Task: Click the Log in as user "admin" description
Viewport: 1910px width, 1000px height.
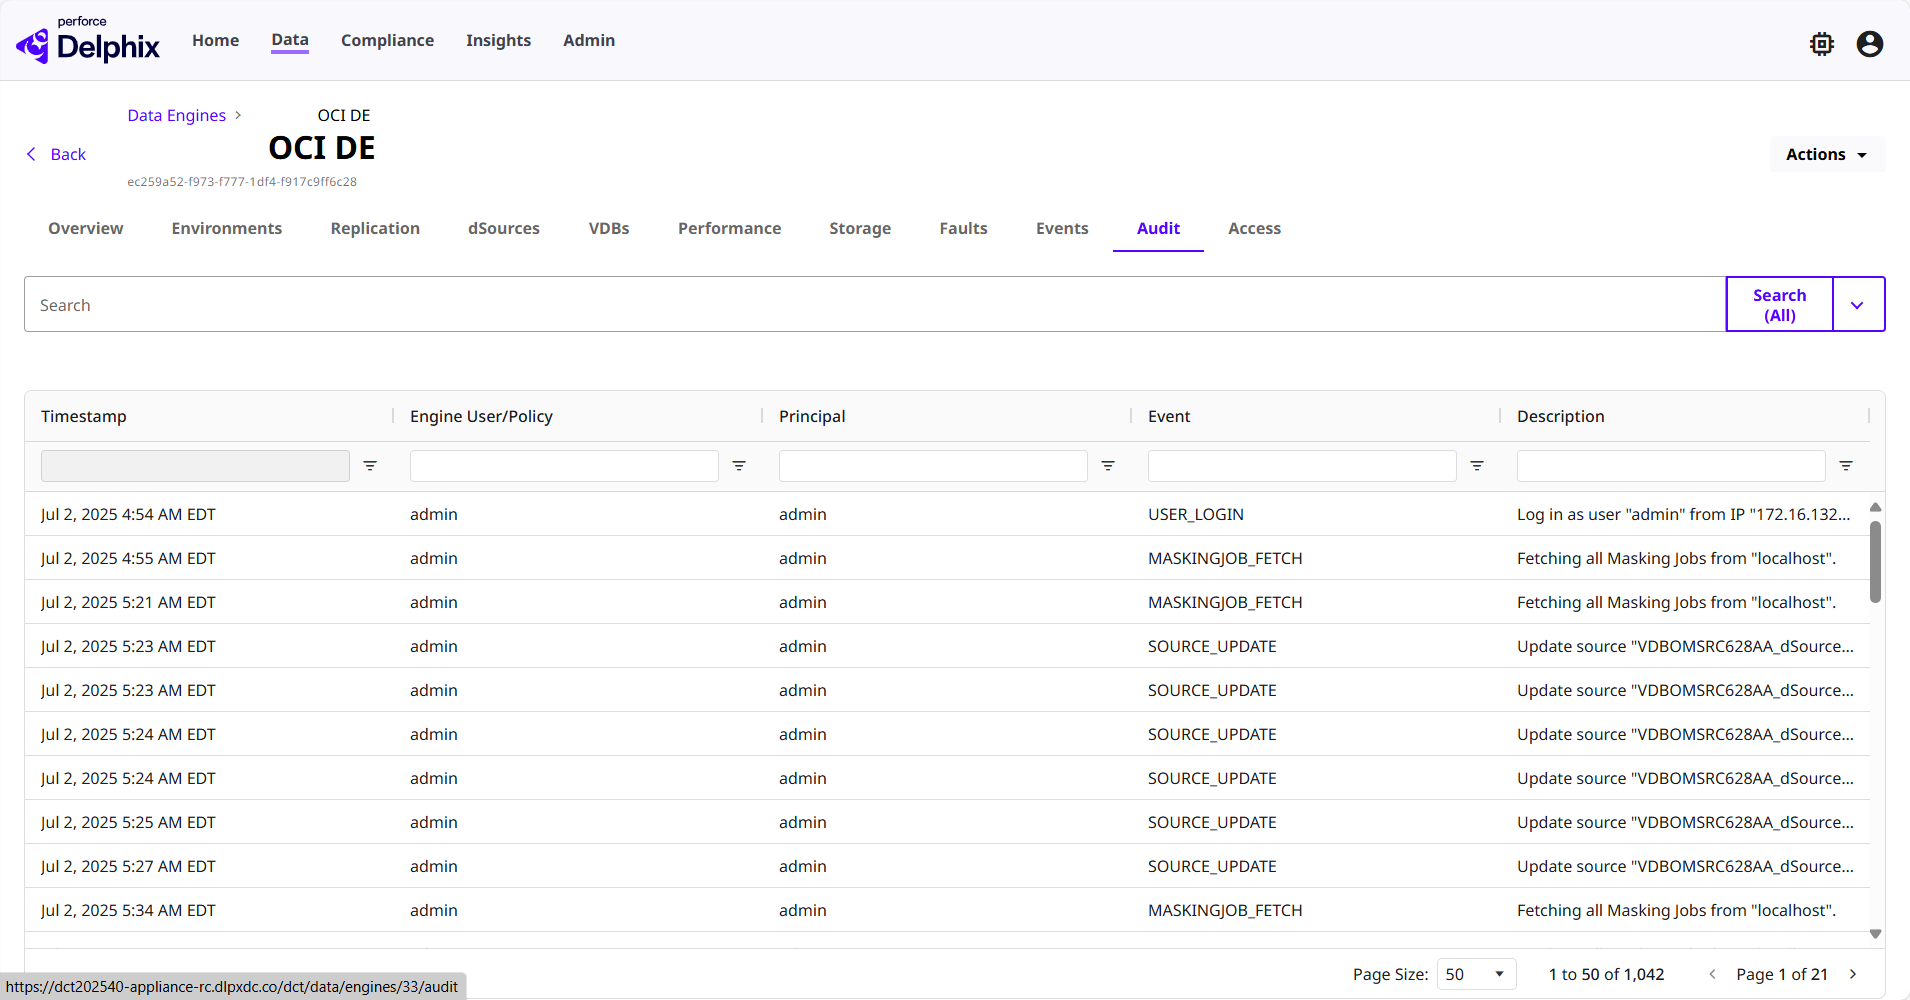Action: (x=1684, y=514)
